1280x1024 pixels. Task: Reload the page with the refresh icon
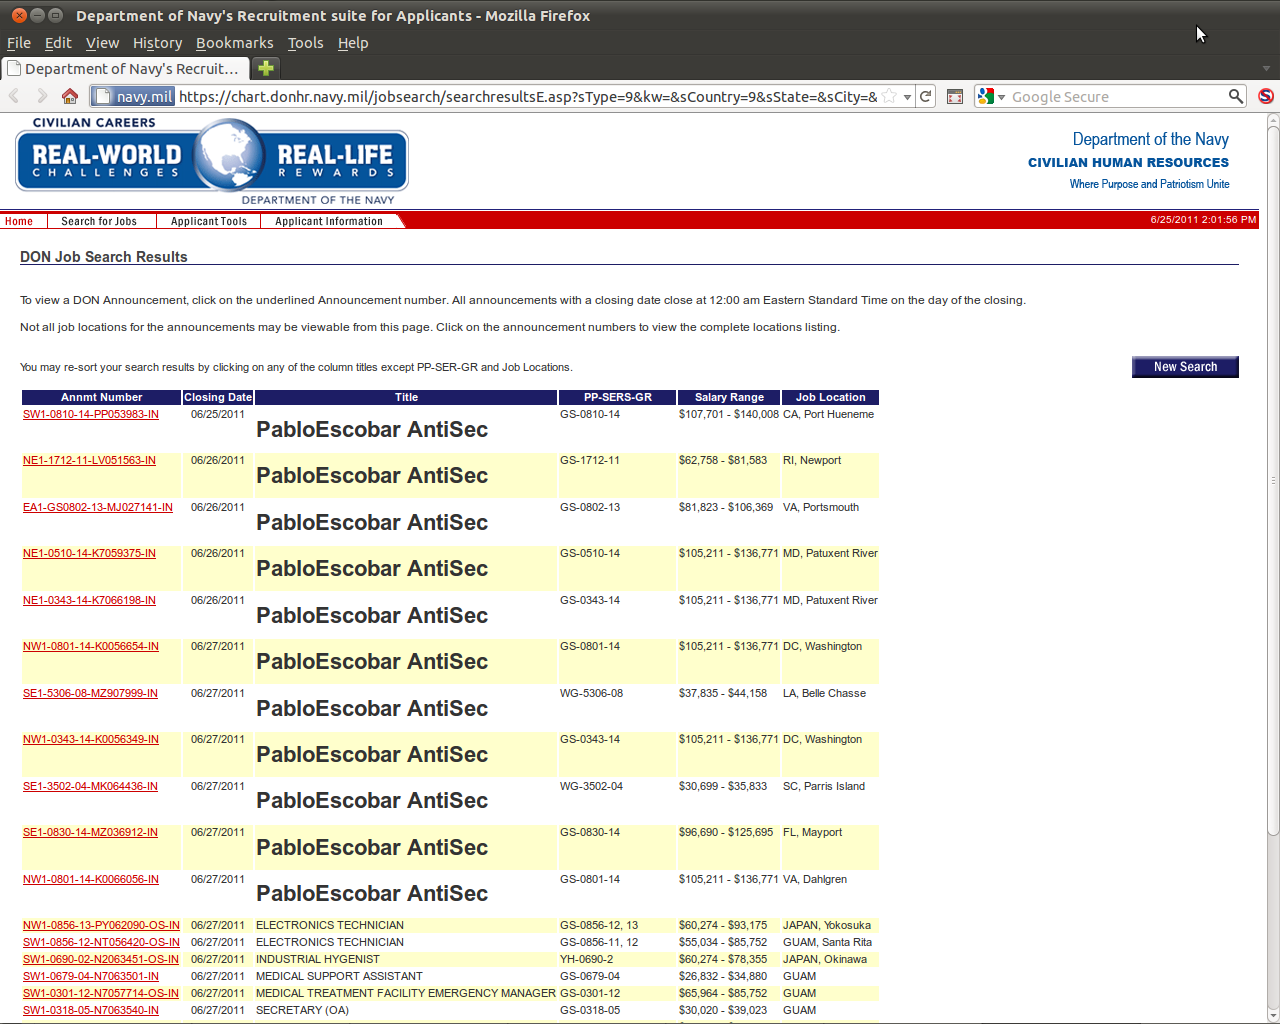926,96
